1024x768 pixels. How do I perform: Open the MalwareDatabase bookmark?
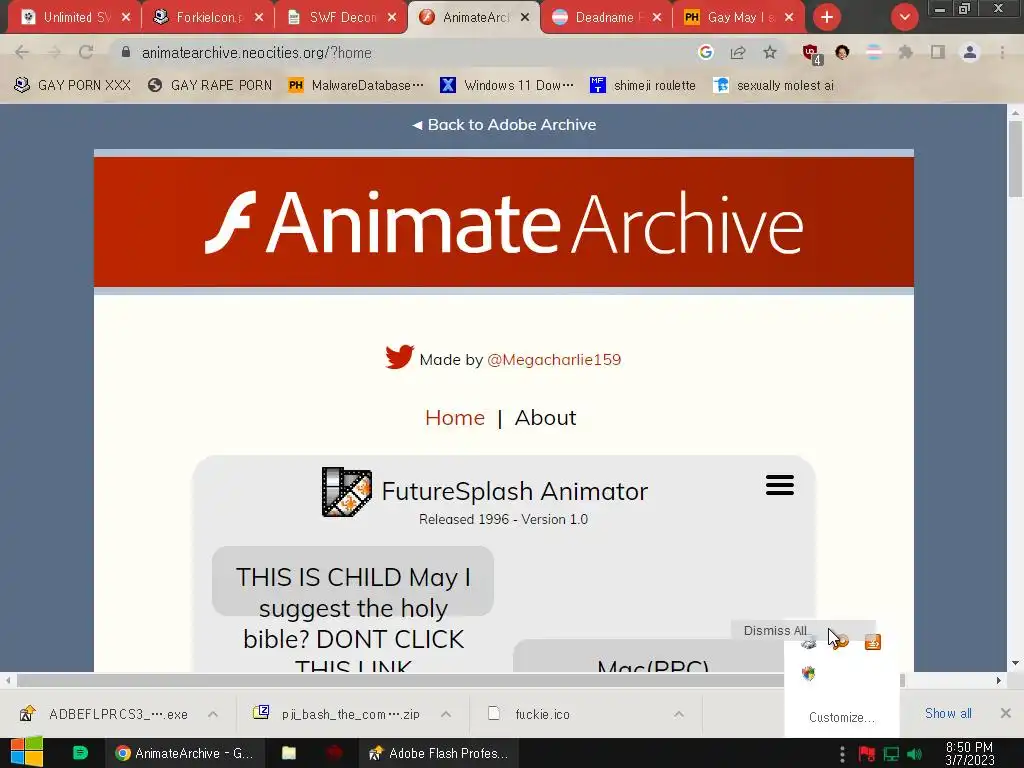coord(356,85)
